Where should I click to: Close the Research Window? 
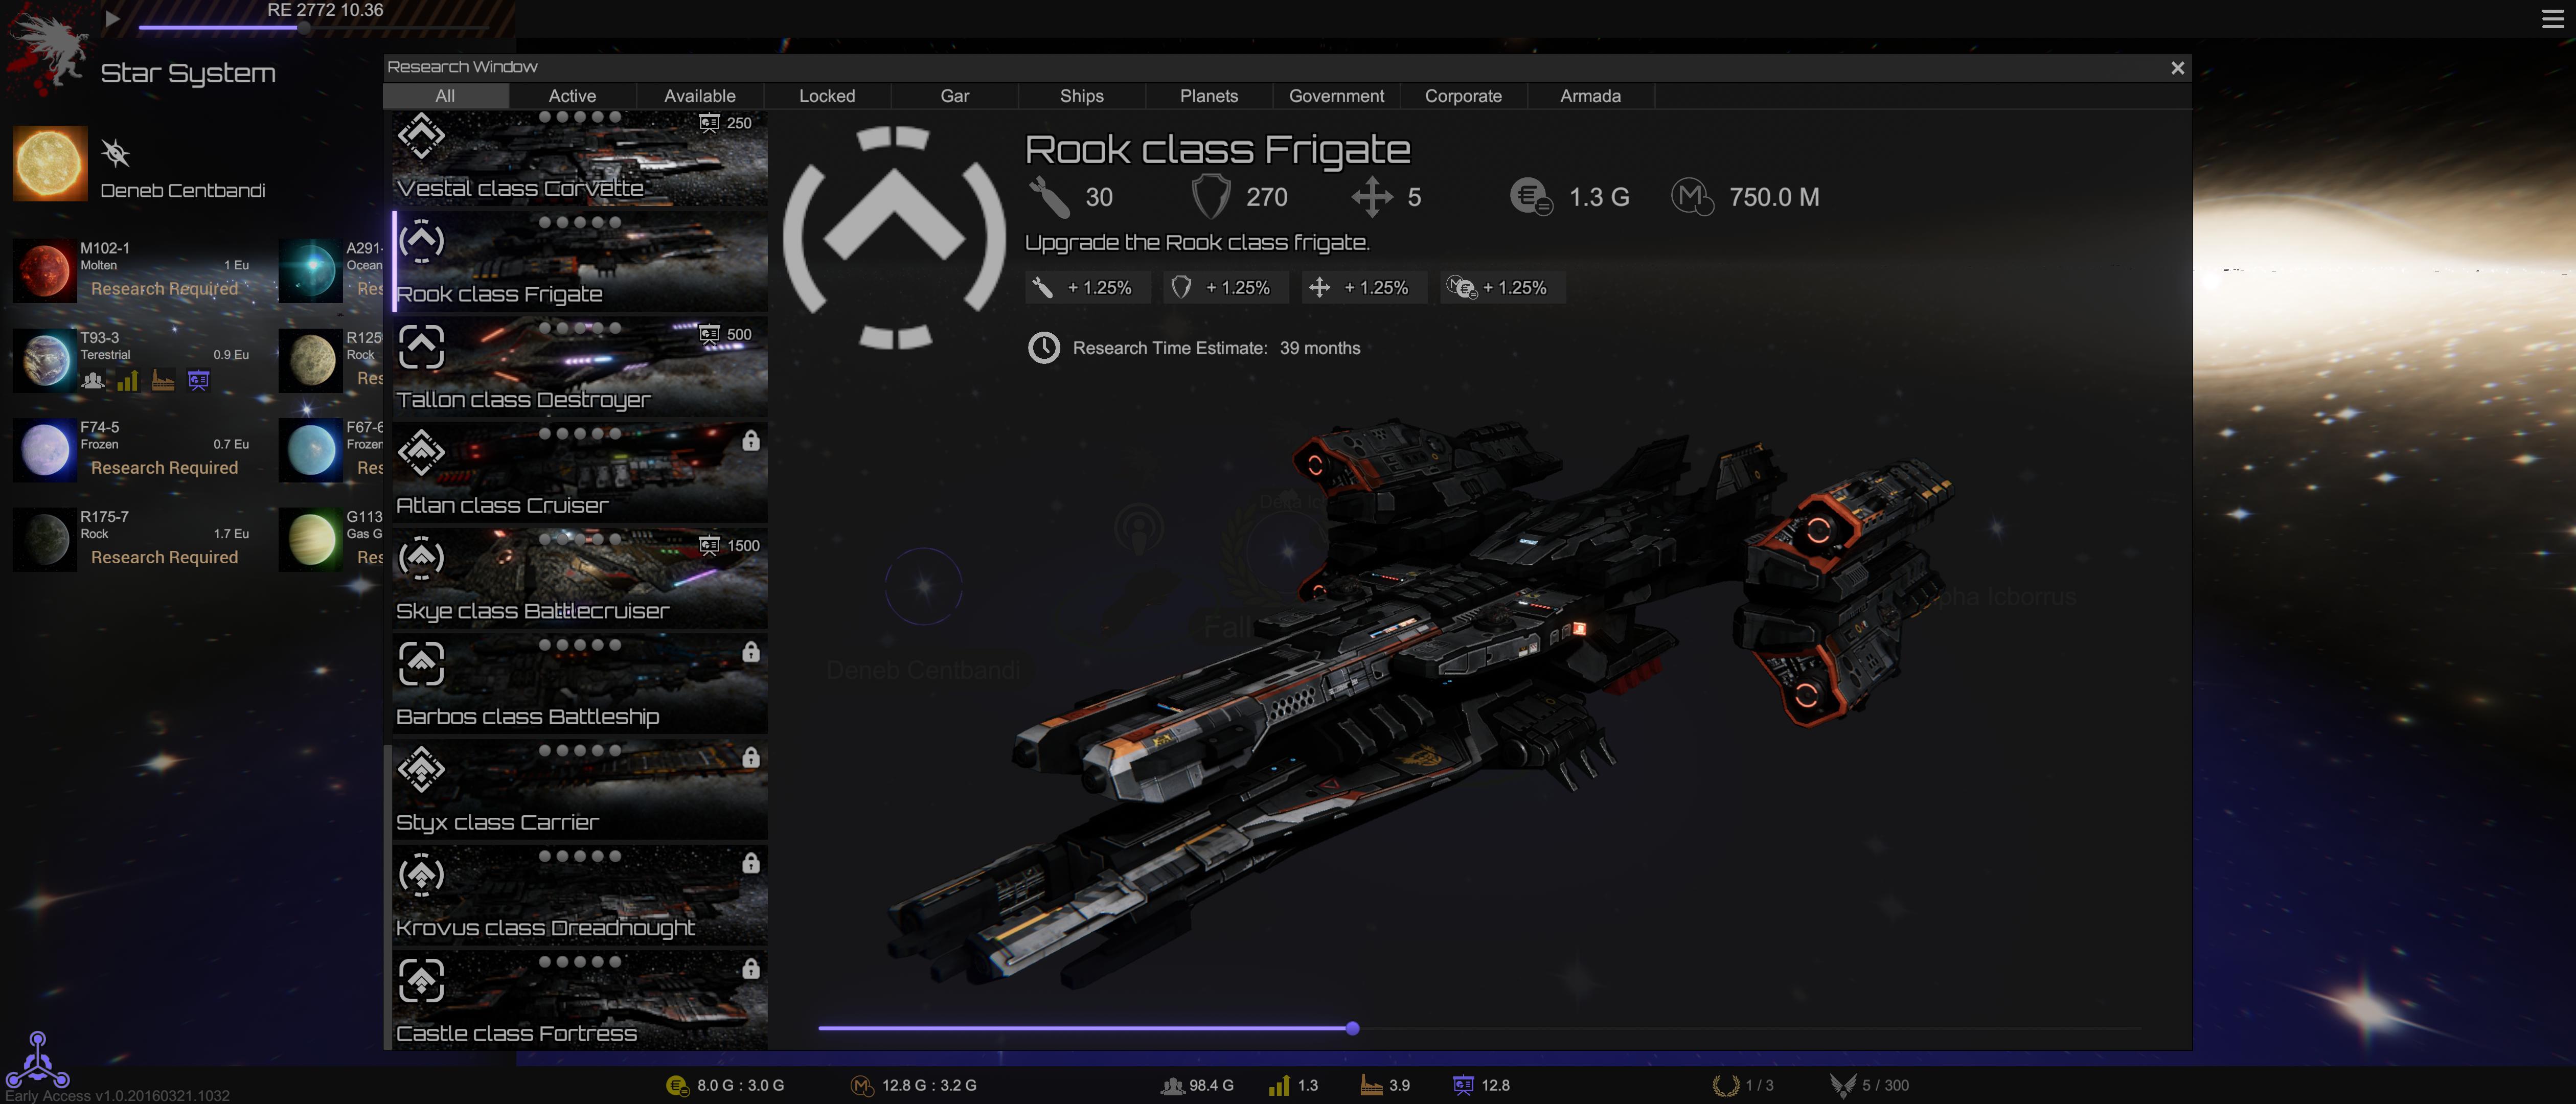click(2177, 68)
